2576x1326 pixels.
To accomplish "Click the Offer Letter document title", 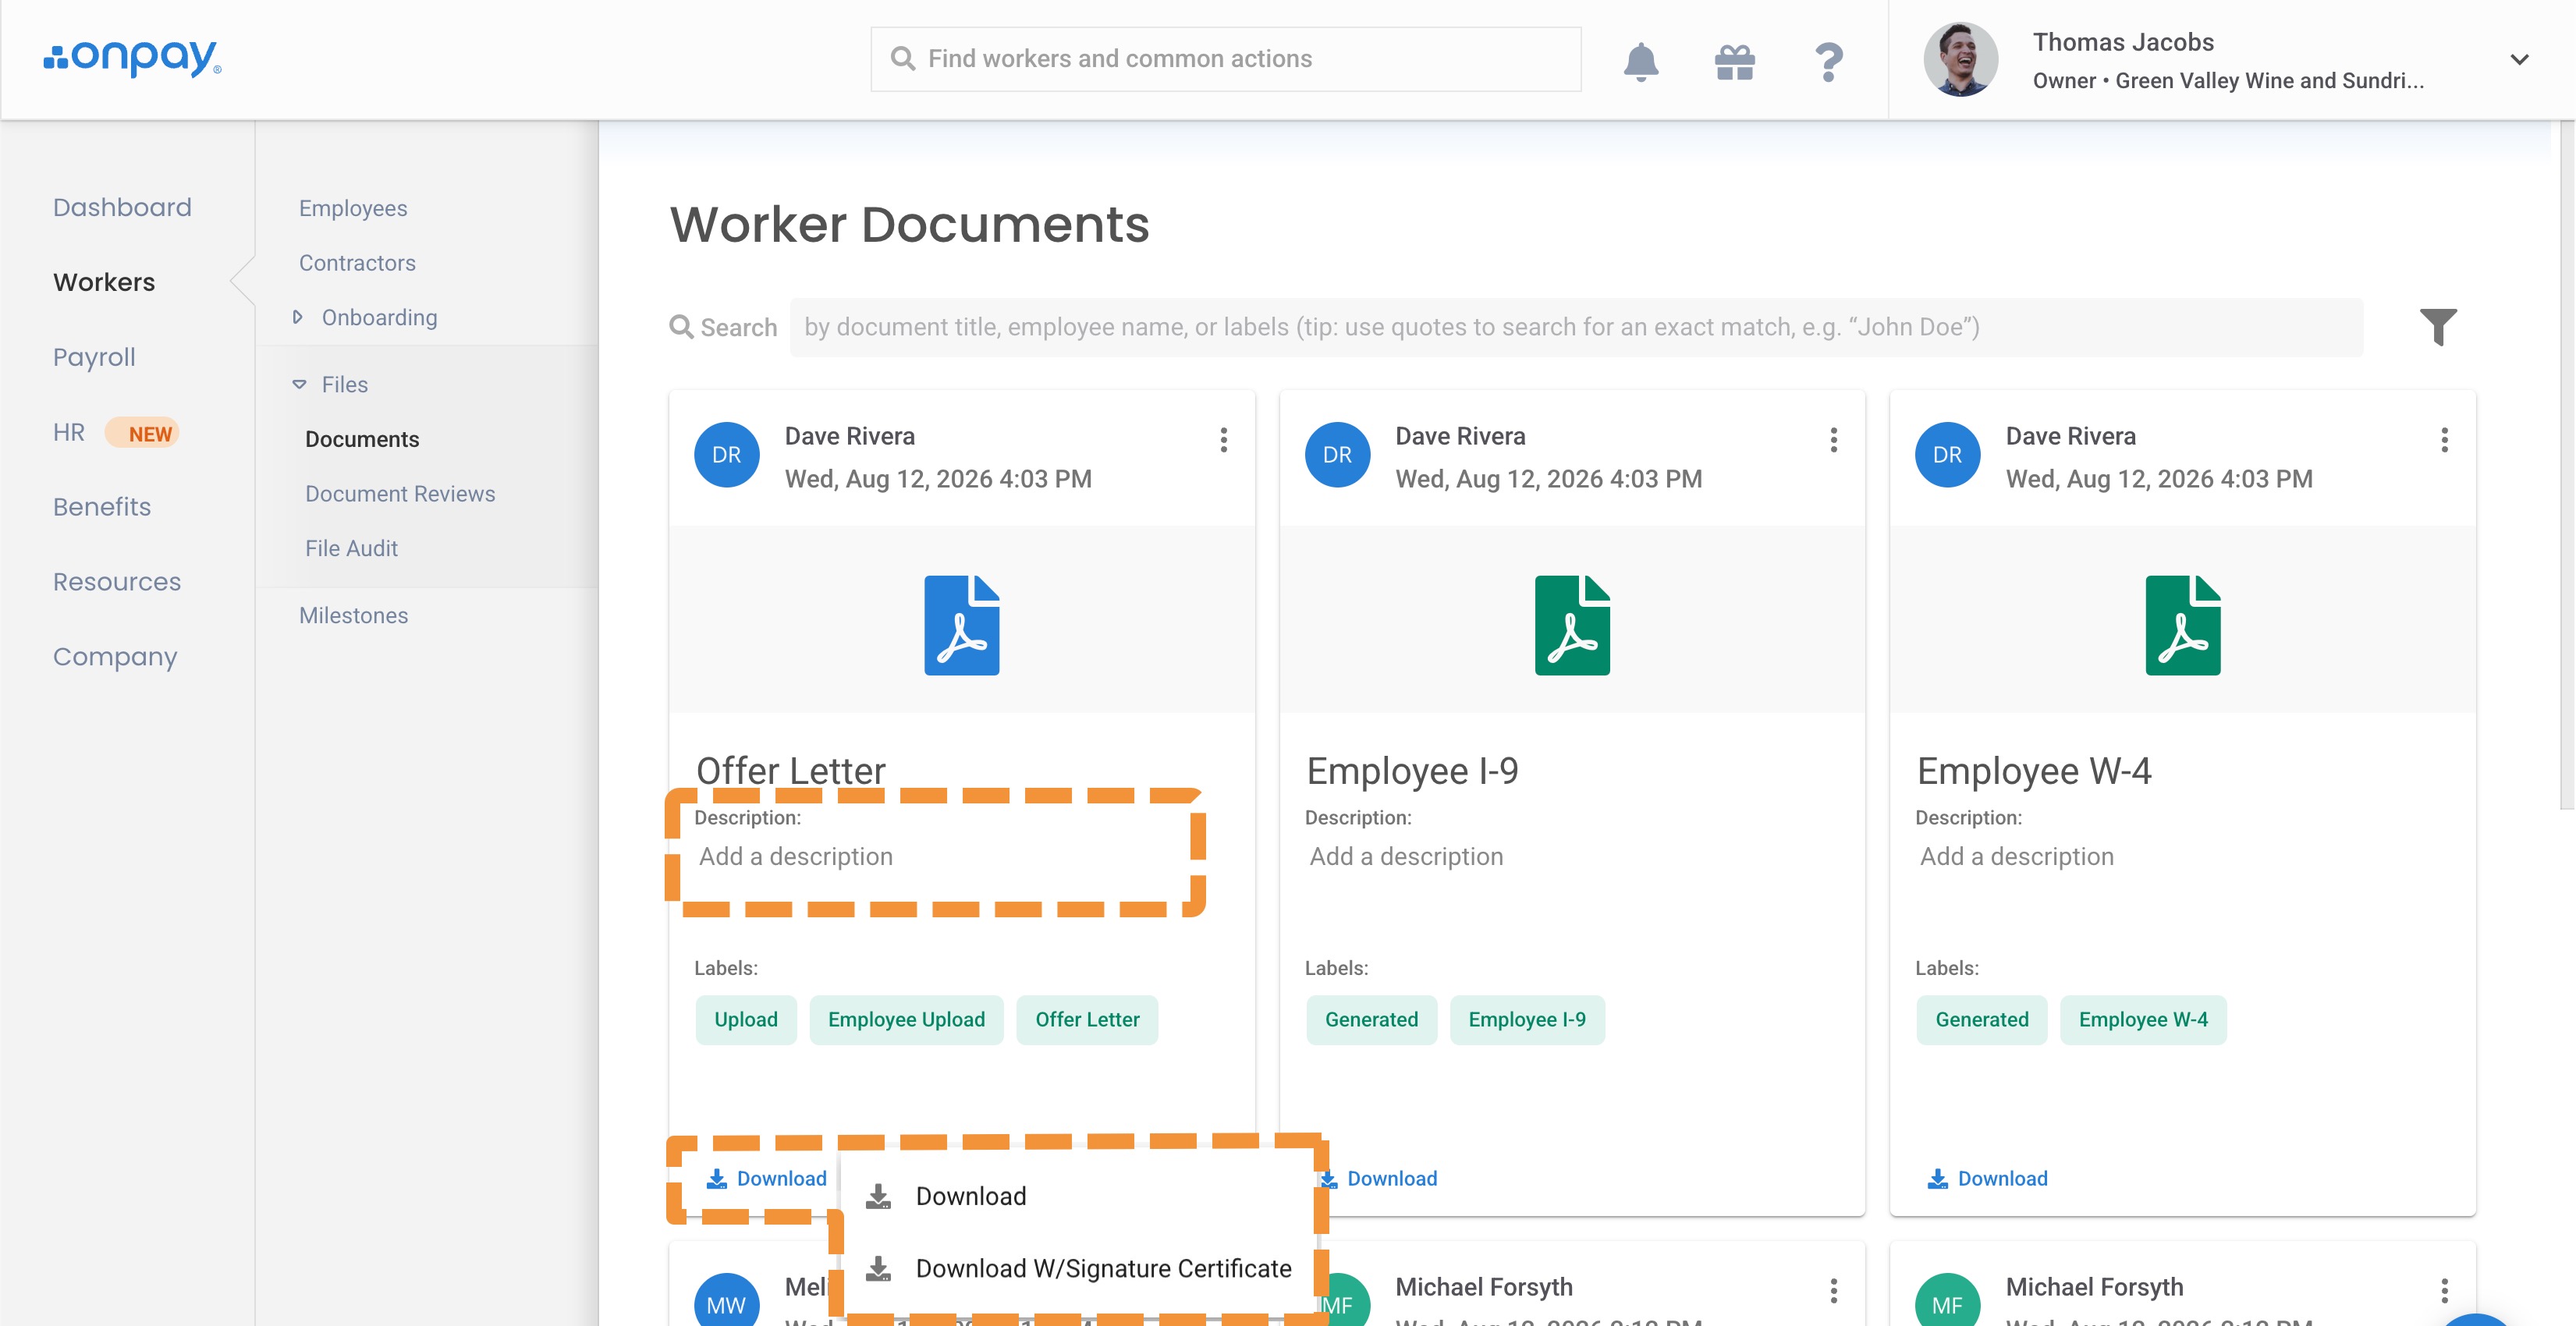I will (790, 771).
